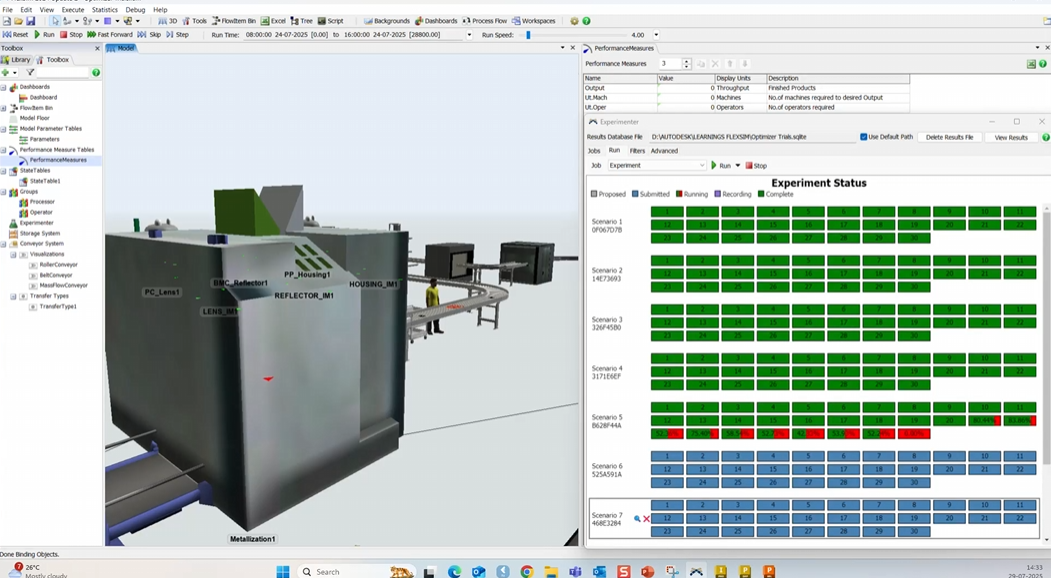Open the Job dropdown showing Experiment
Screen dimensions: 1051x578
(656, 166)
